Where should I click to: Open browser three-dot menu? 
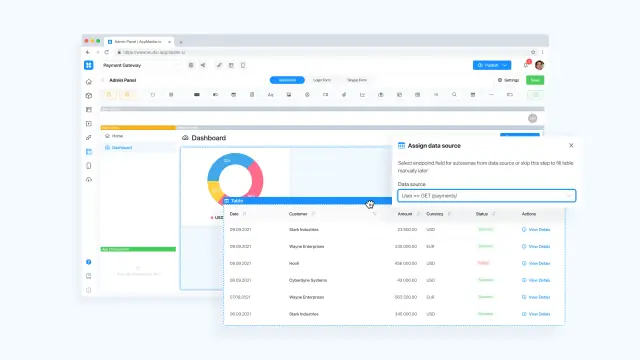click(542, 52)
